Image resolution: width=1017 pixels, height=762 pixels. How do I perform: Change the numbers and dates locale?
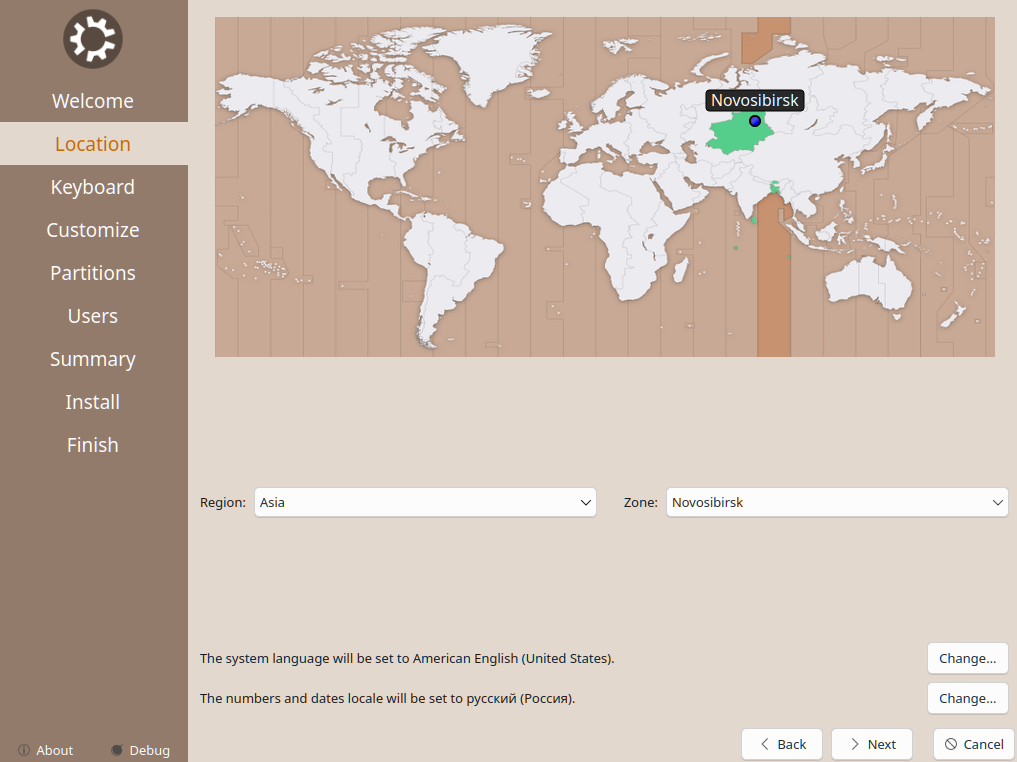(967, 698)
